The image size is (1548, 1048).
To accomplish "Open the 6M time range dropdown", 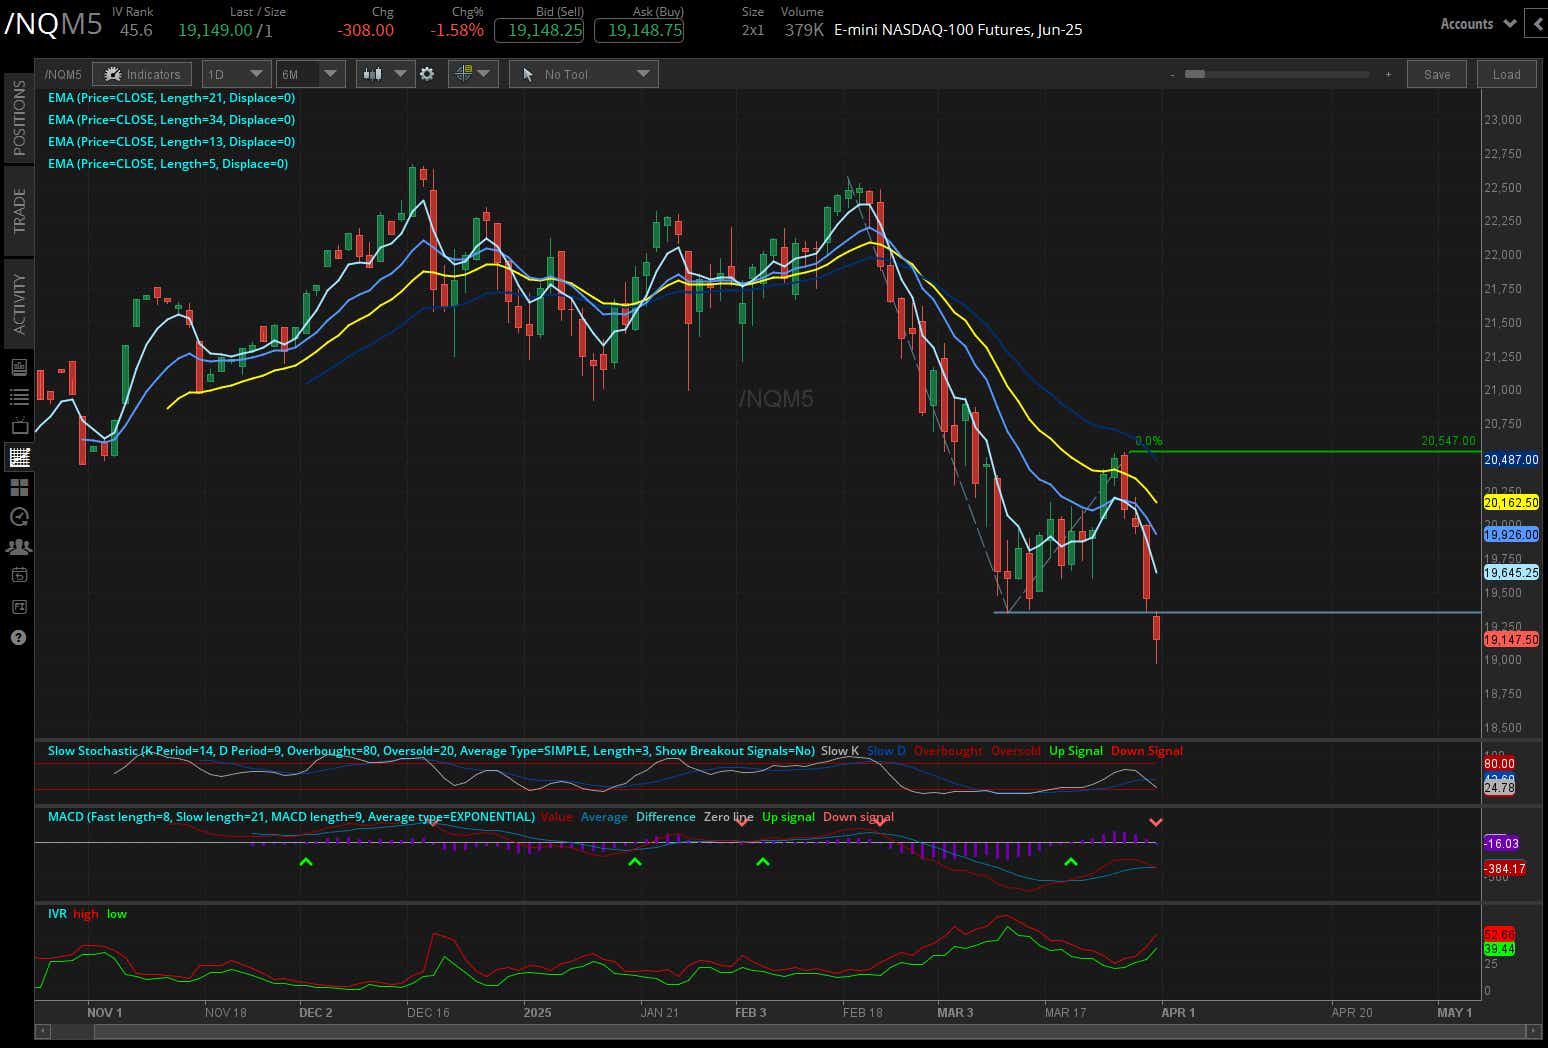I will pyautogui.click(x=310, y=73).
